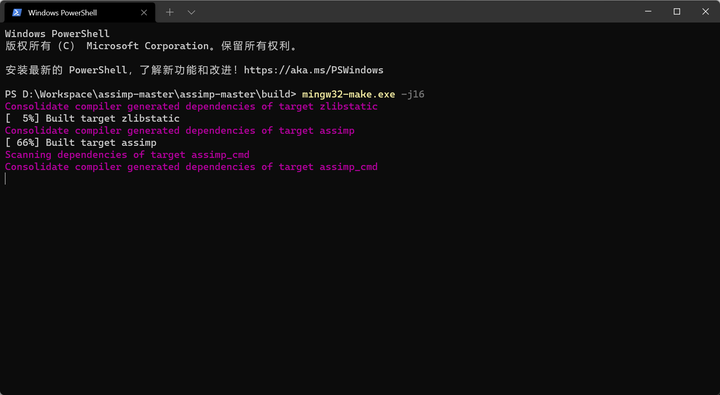Click the mingw32-make.exe command text
Screen dimensions: 720x395
[x=348, y=94]
